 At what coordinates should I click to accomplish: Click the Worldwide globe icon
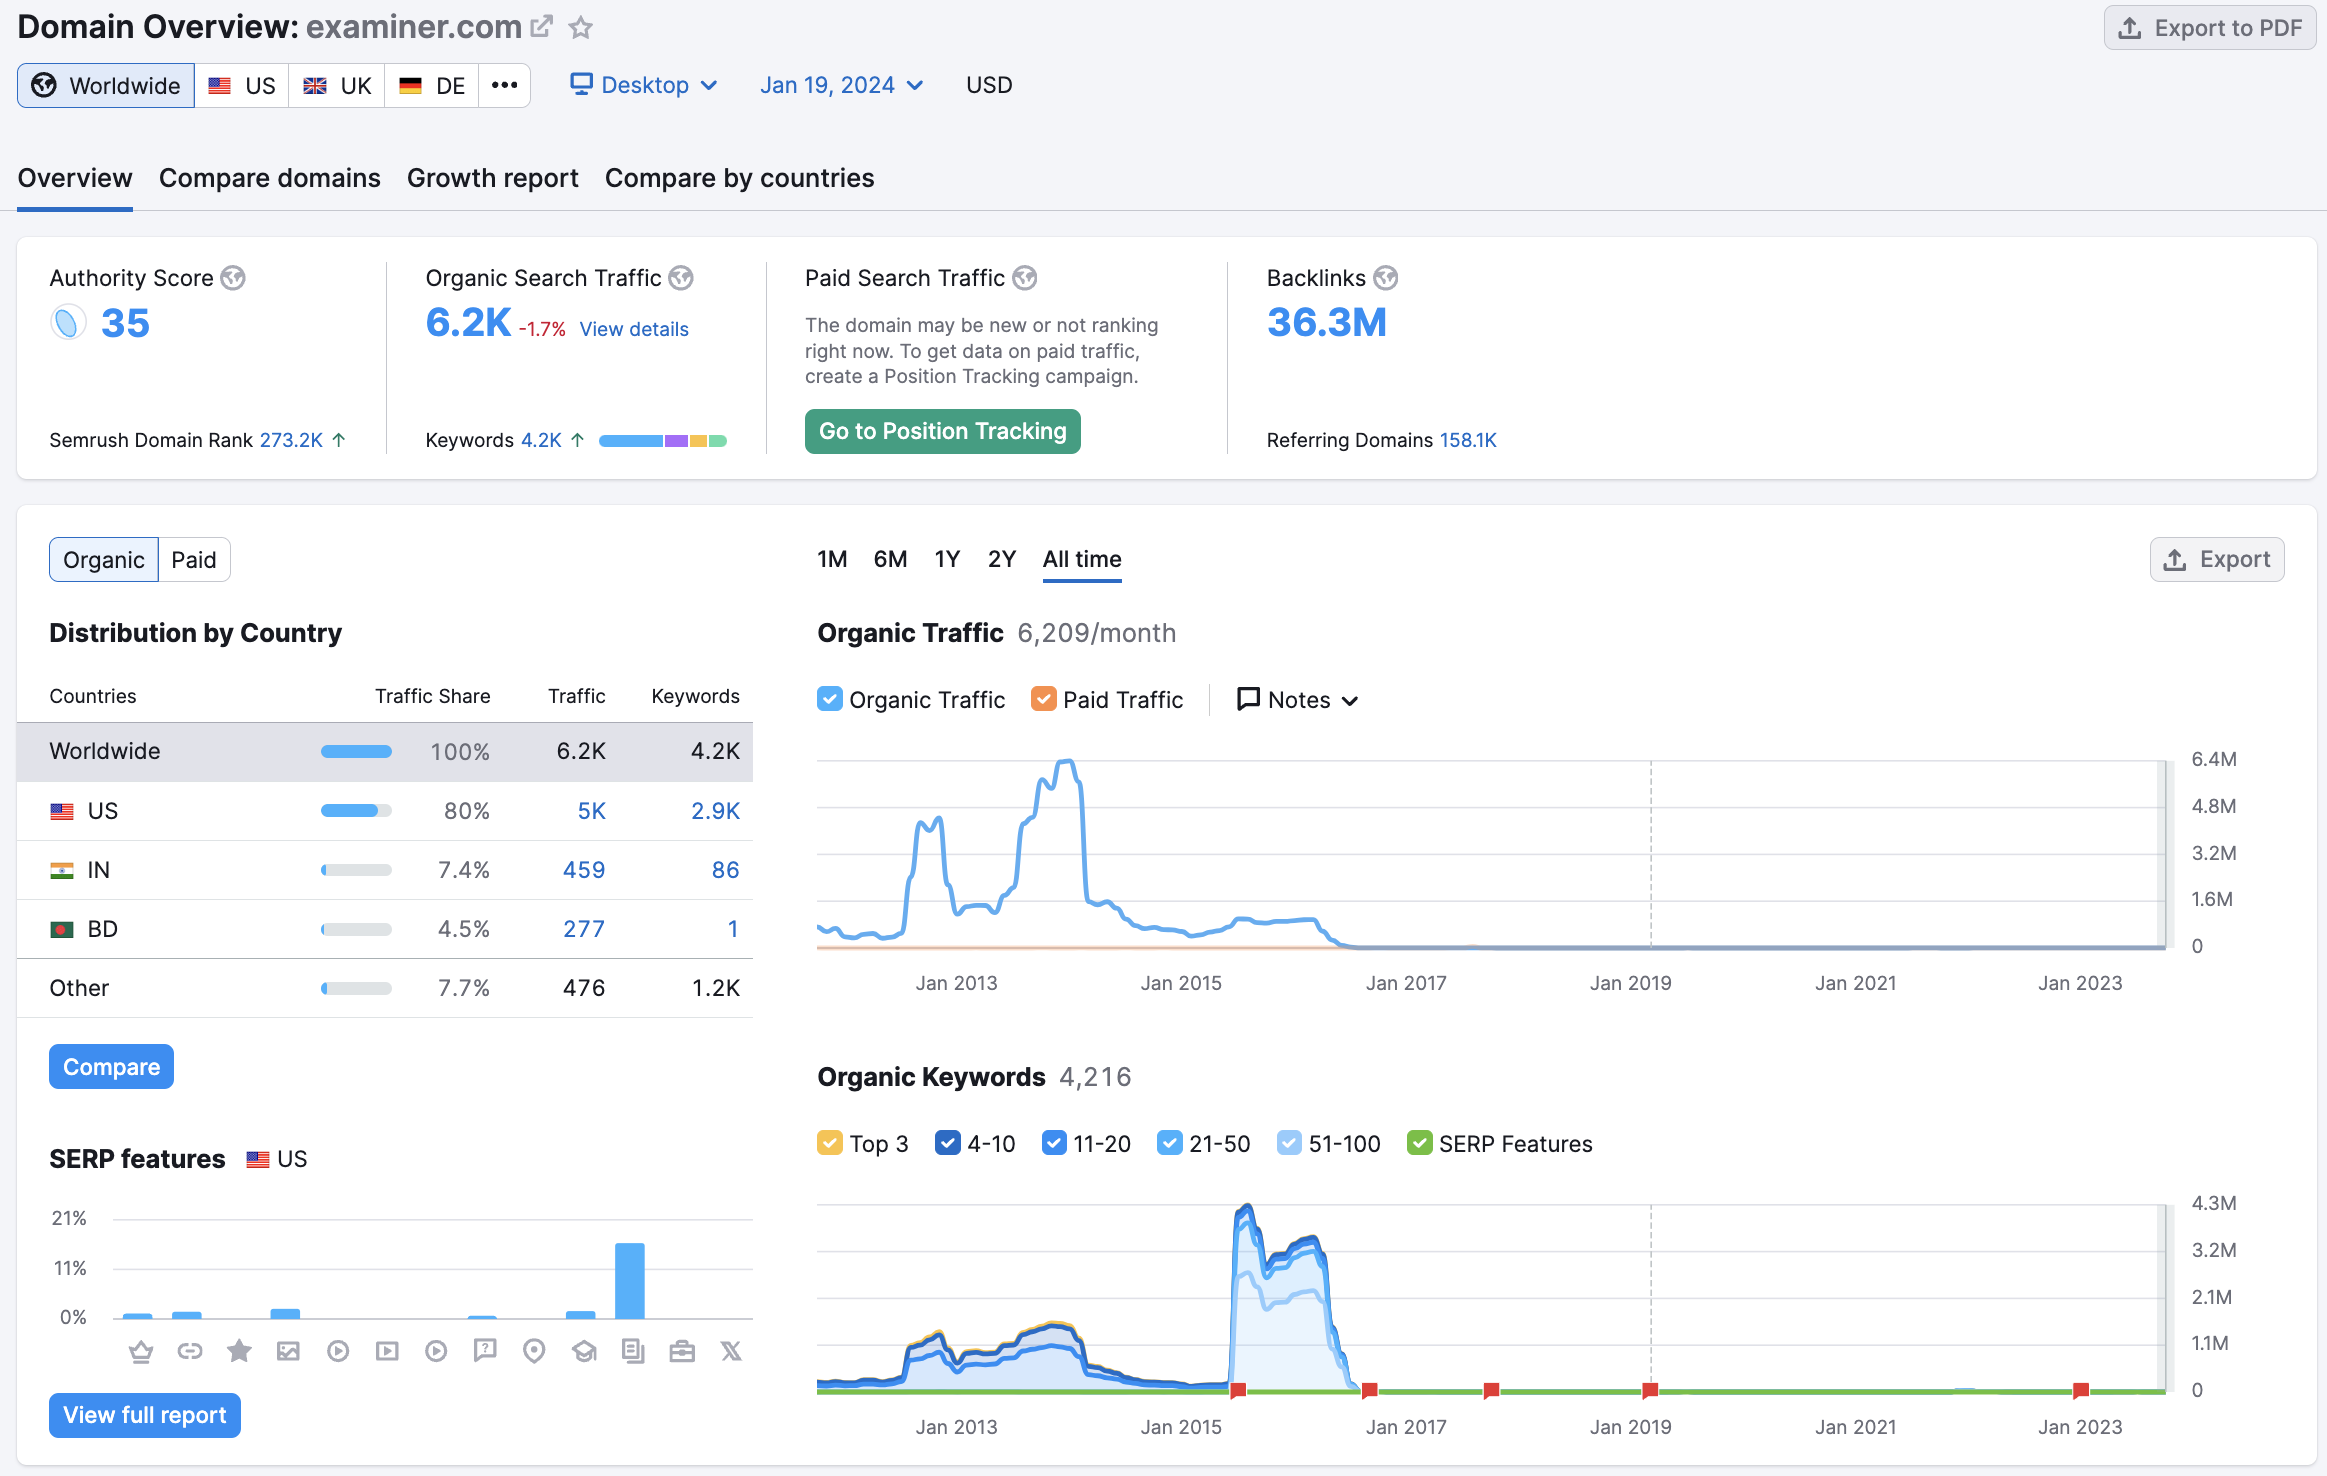(x=44, y=83)
